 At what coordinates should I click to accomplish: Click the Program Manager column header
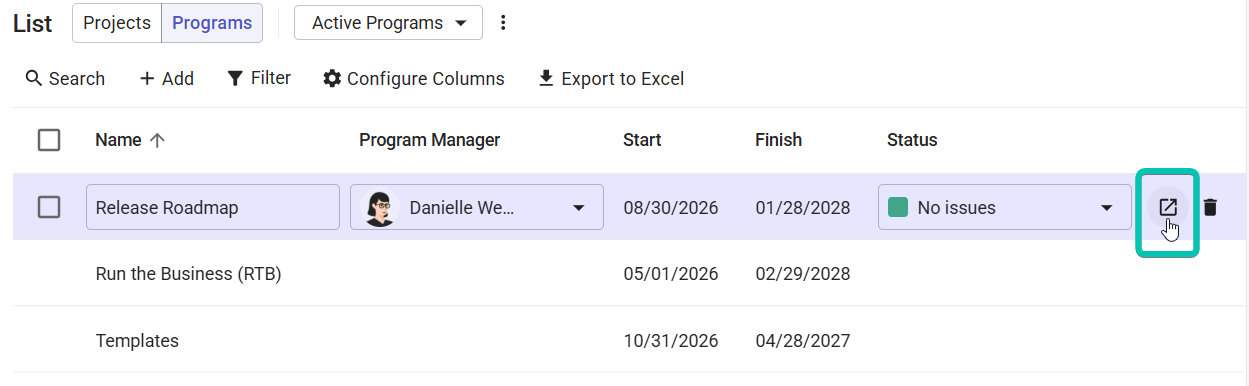429,140
